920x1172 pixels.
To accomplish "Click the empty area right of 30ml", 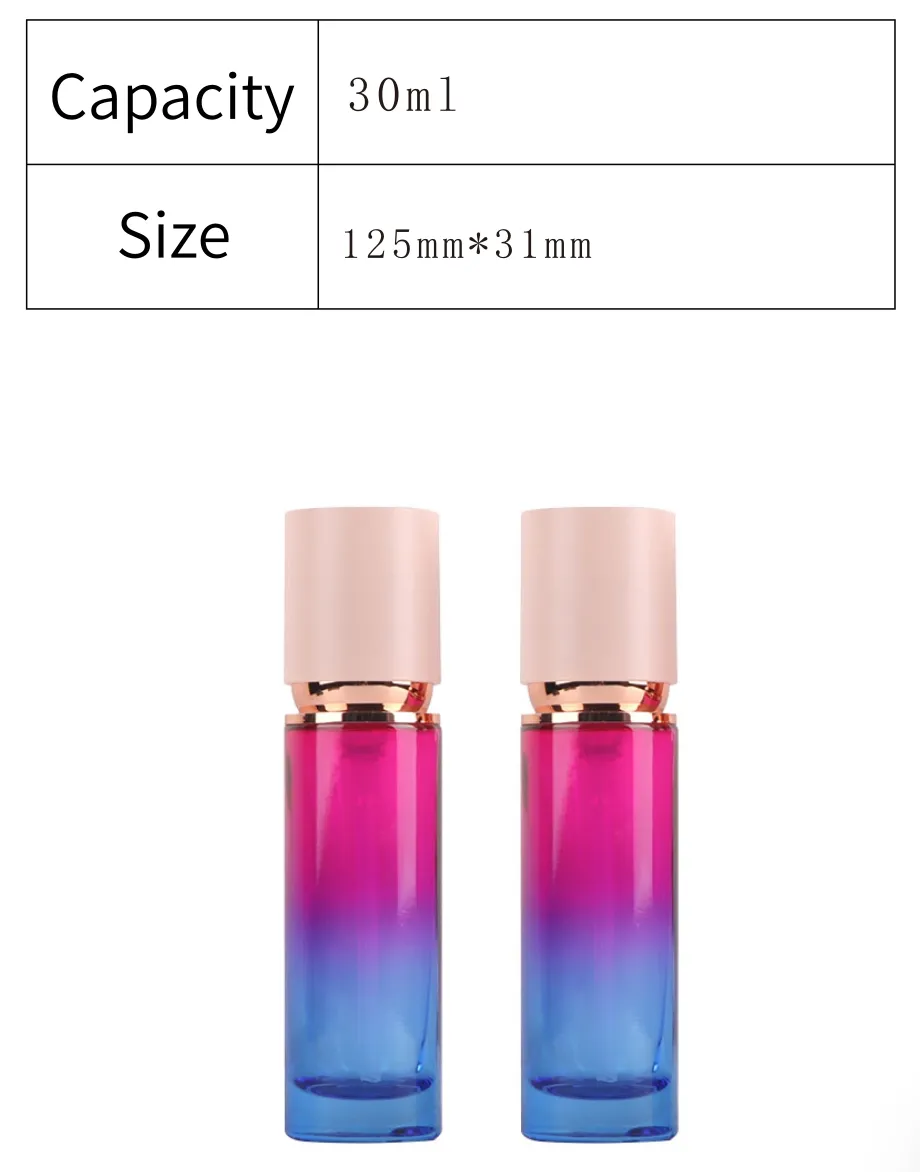I will [x=676, y=93].
